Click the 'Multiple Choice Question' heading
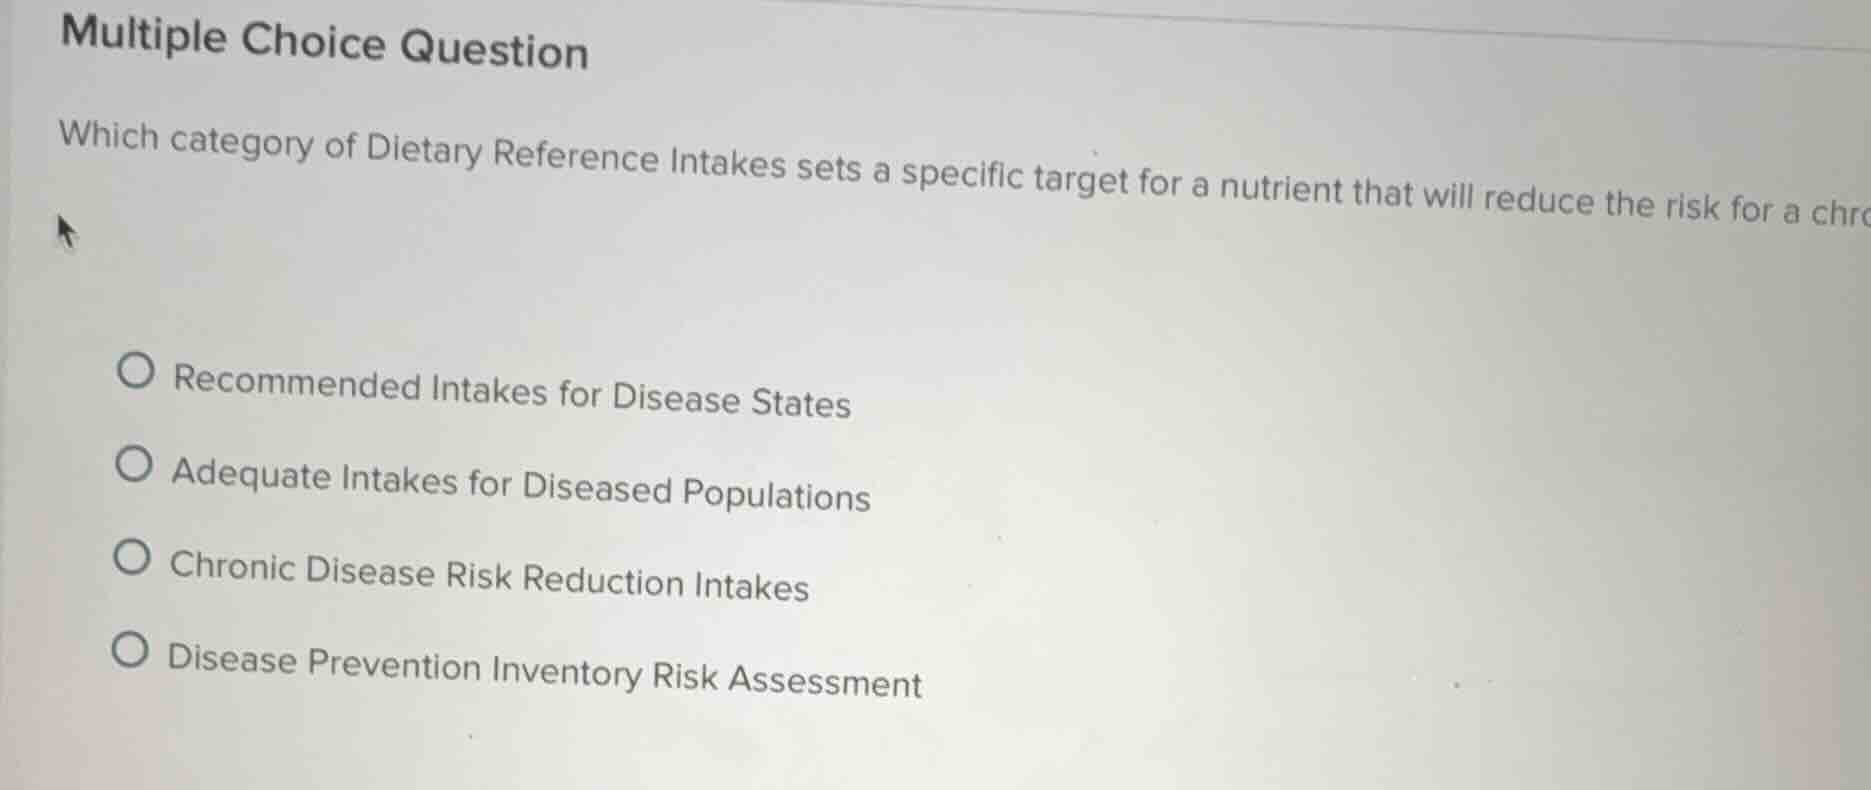Screen dimensions: 1871x790 click(323, 44)
